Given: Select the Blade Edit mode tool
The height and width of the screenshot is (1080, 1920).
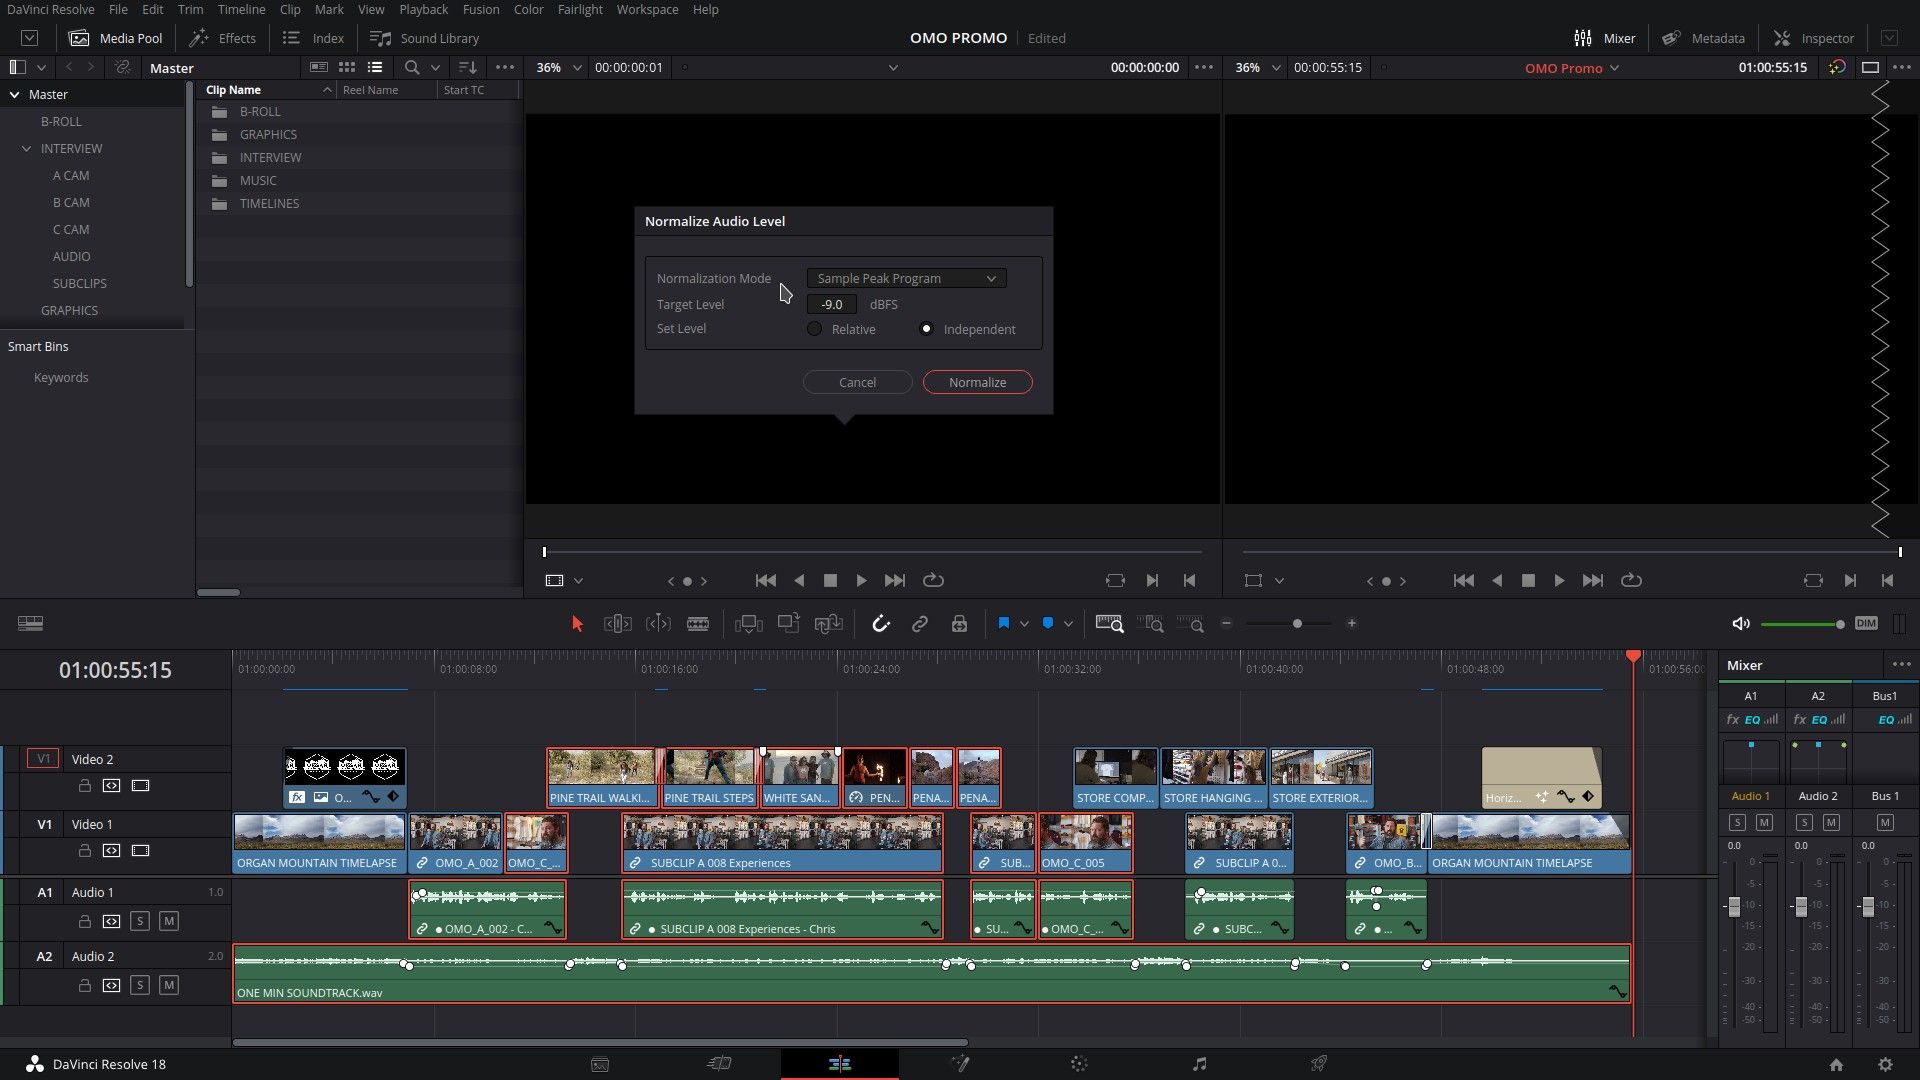Looking at the screenshot, I should 697,623.
